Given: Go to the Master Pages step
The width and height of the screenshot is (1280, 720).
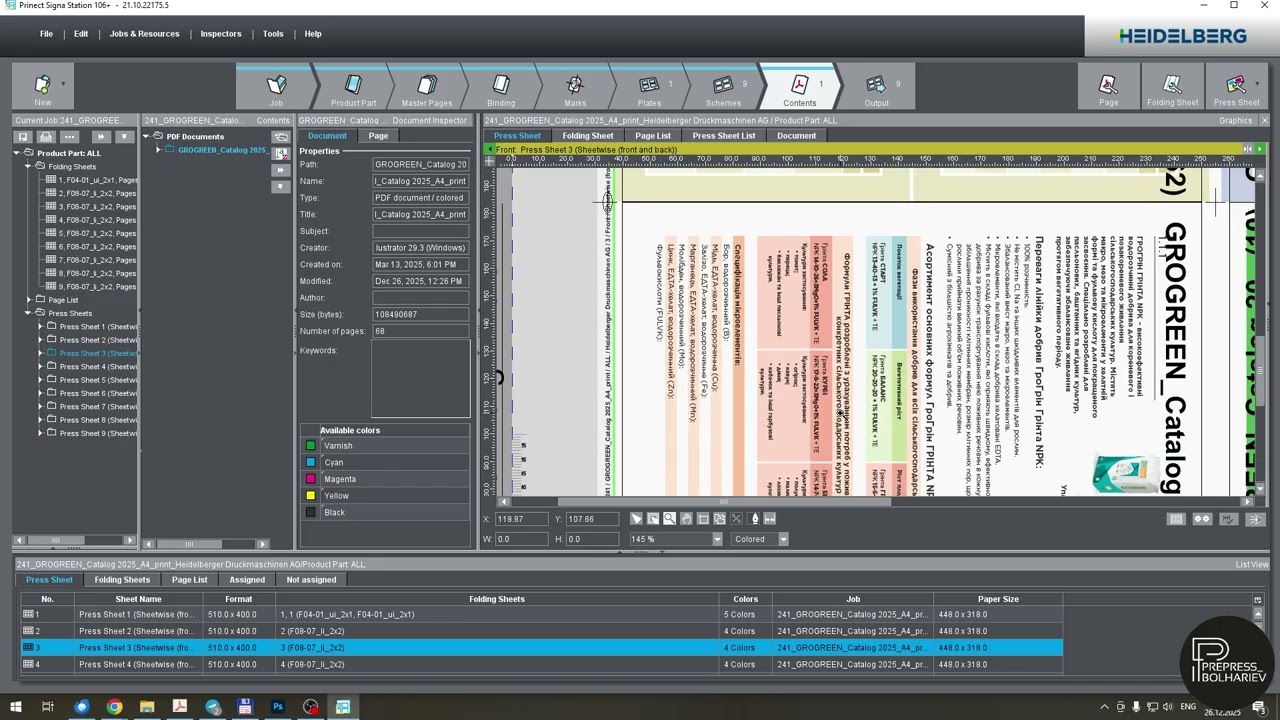Looking at the screenshot, I should point(427,87).
